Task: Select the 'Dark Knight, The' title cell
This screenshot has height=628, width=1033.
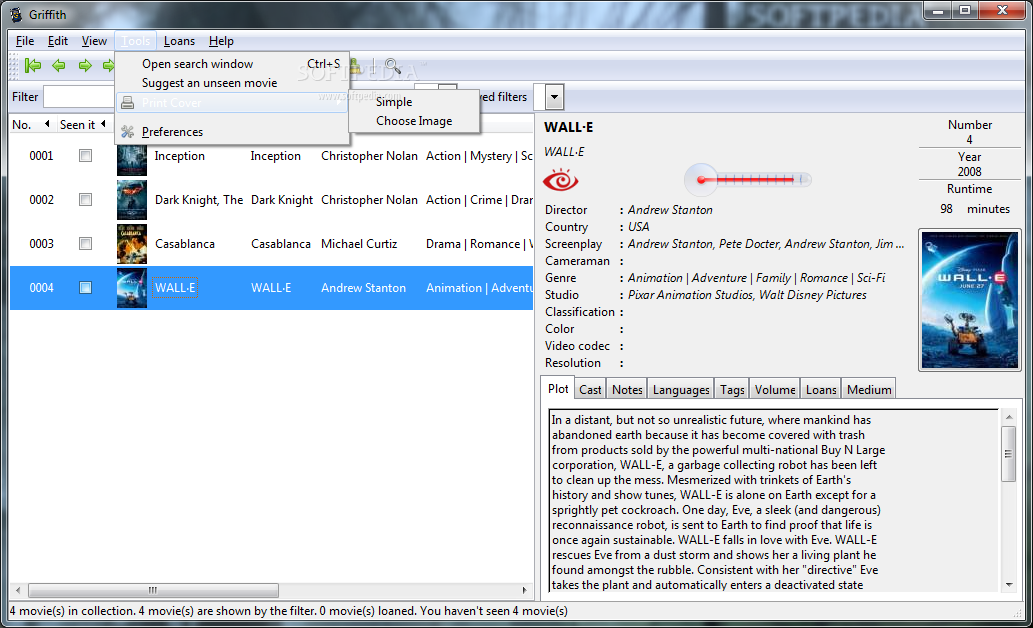Action: pos(199,200)
